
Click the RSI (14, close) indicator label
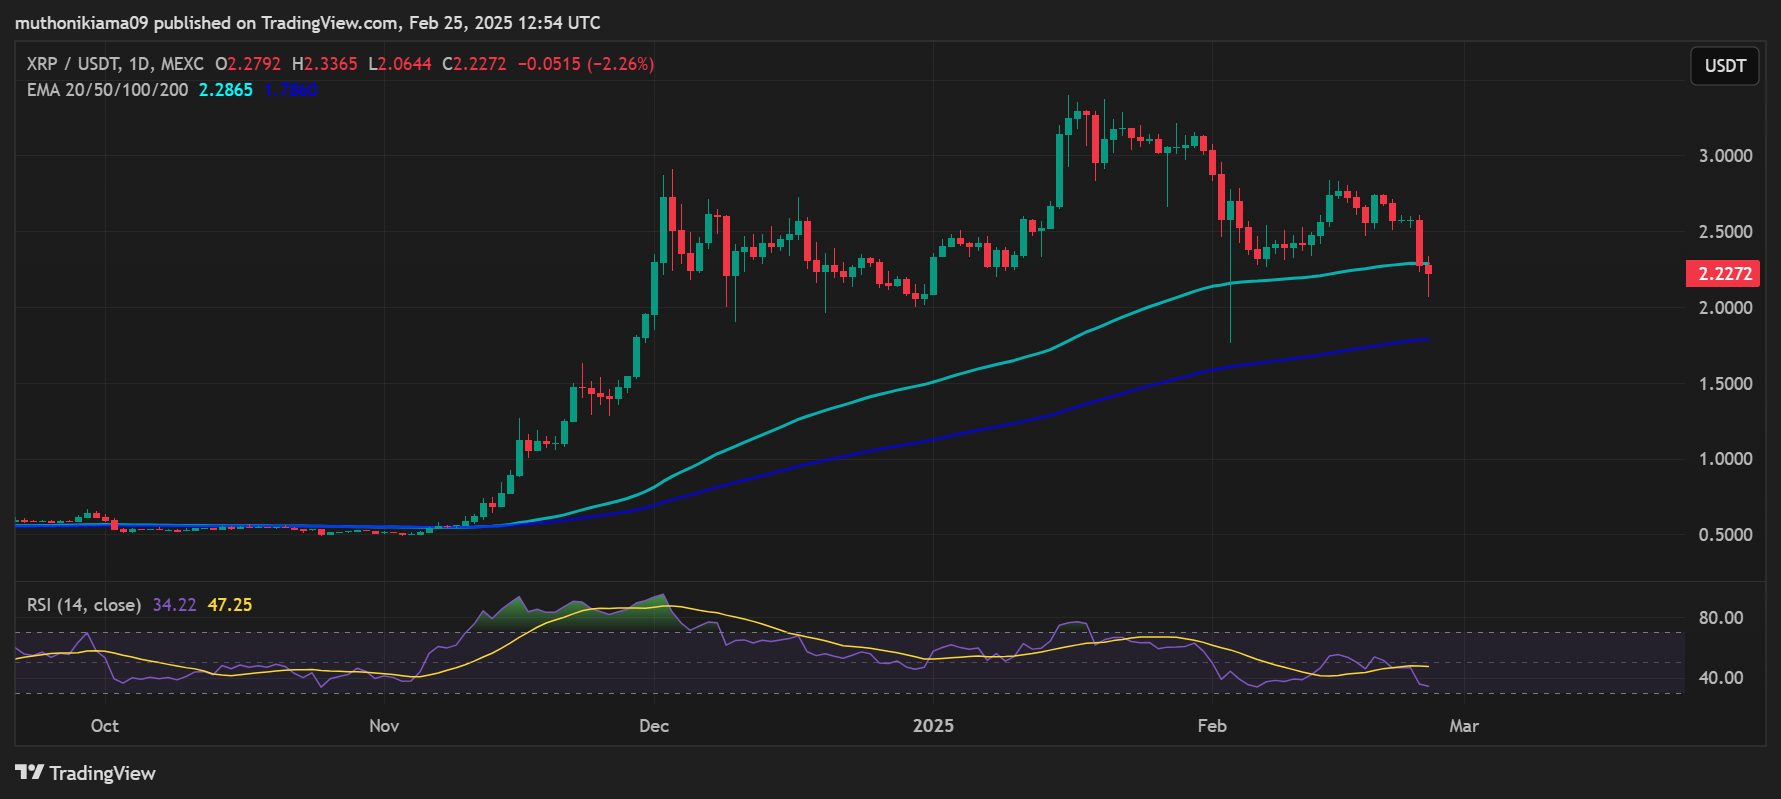[84, 605]
